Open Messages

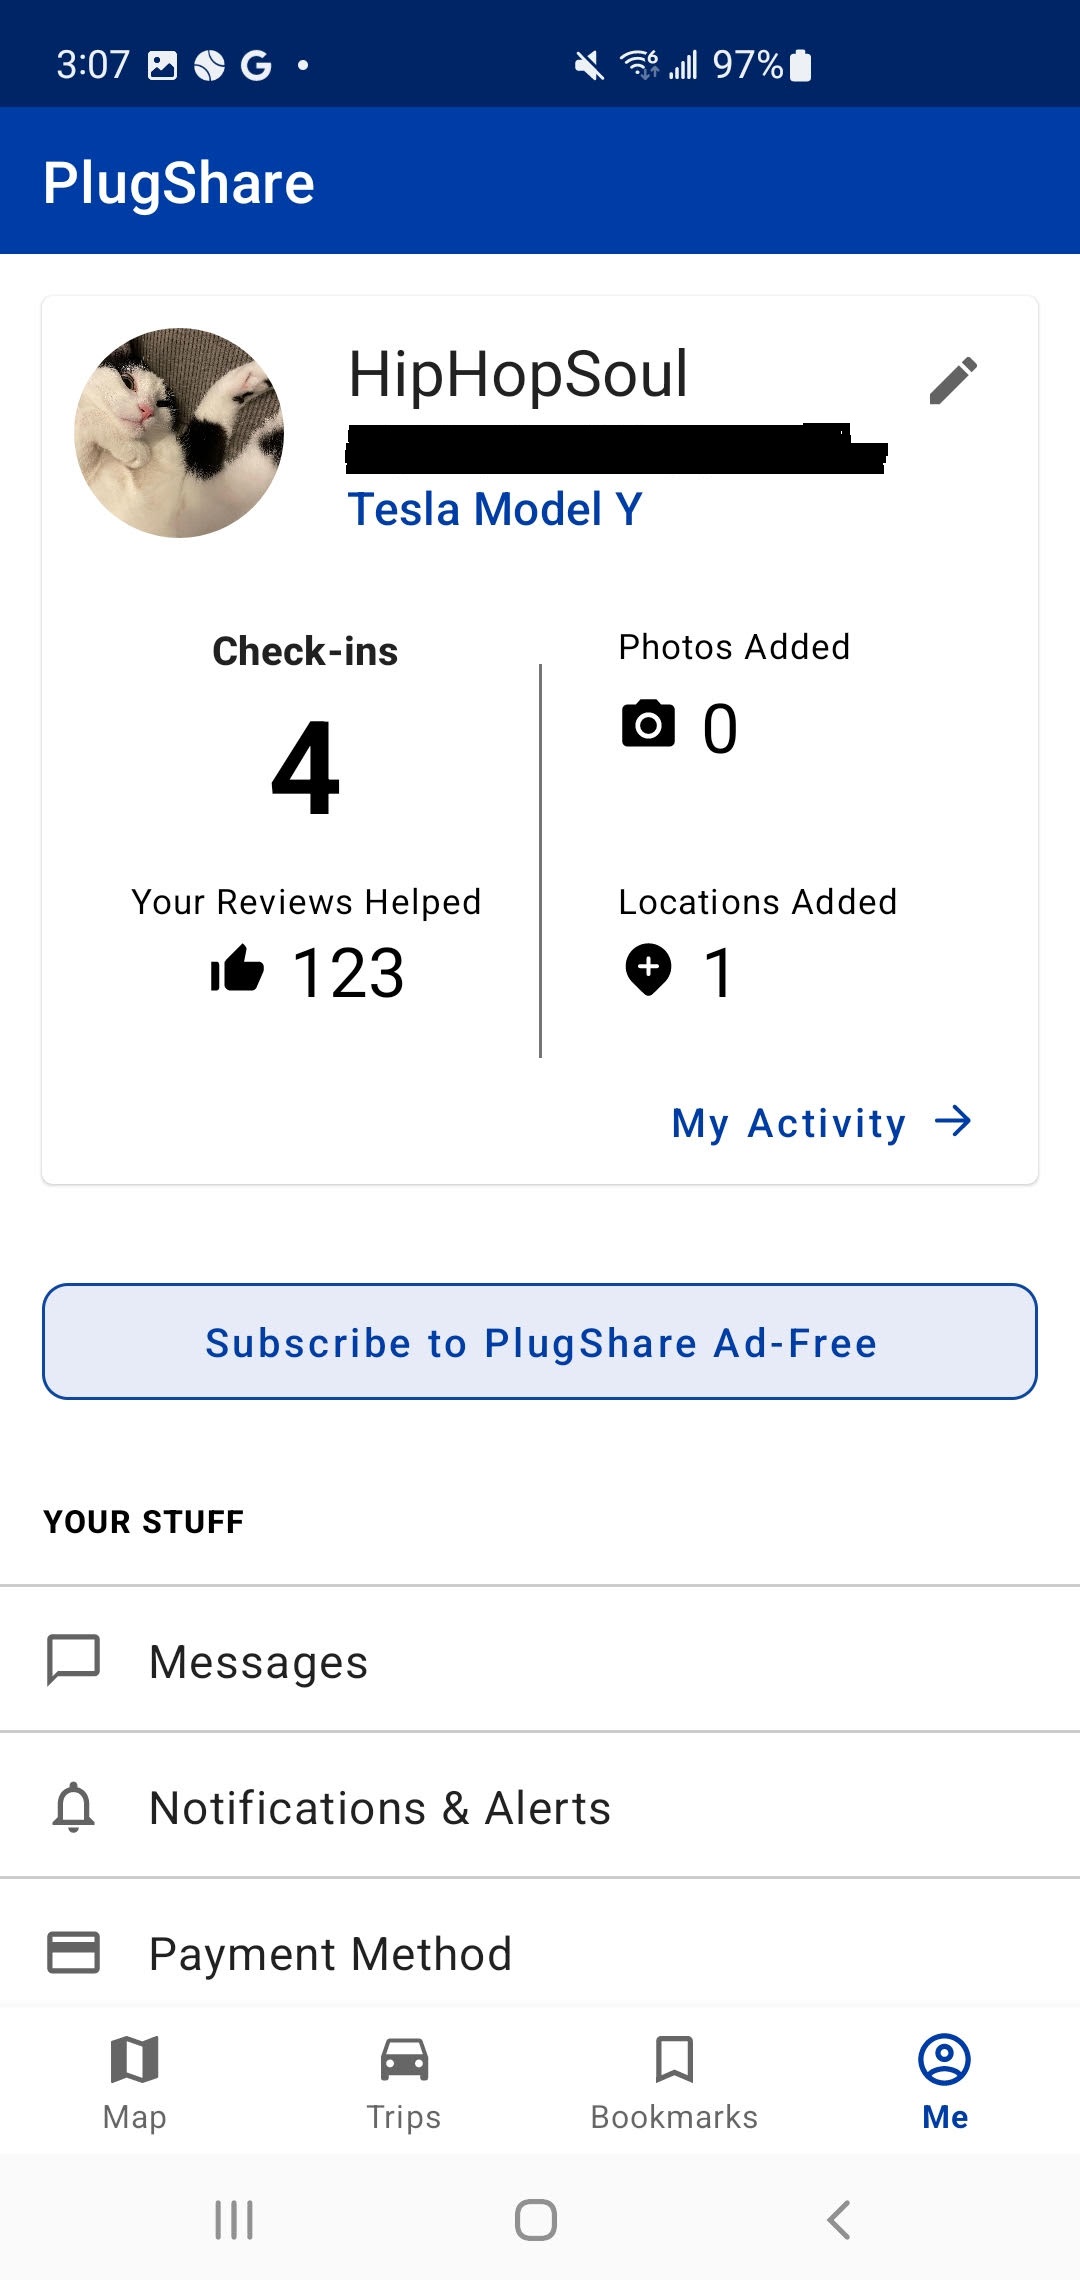click(x=540, y=1660)
